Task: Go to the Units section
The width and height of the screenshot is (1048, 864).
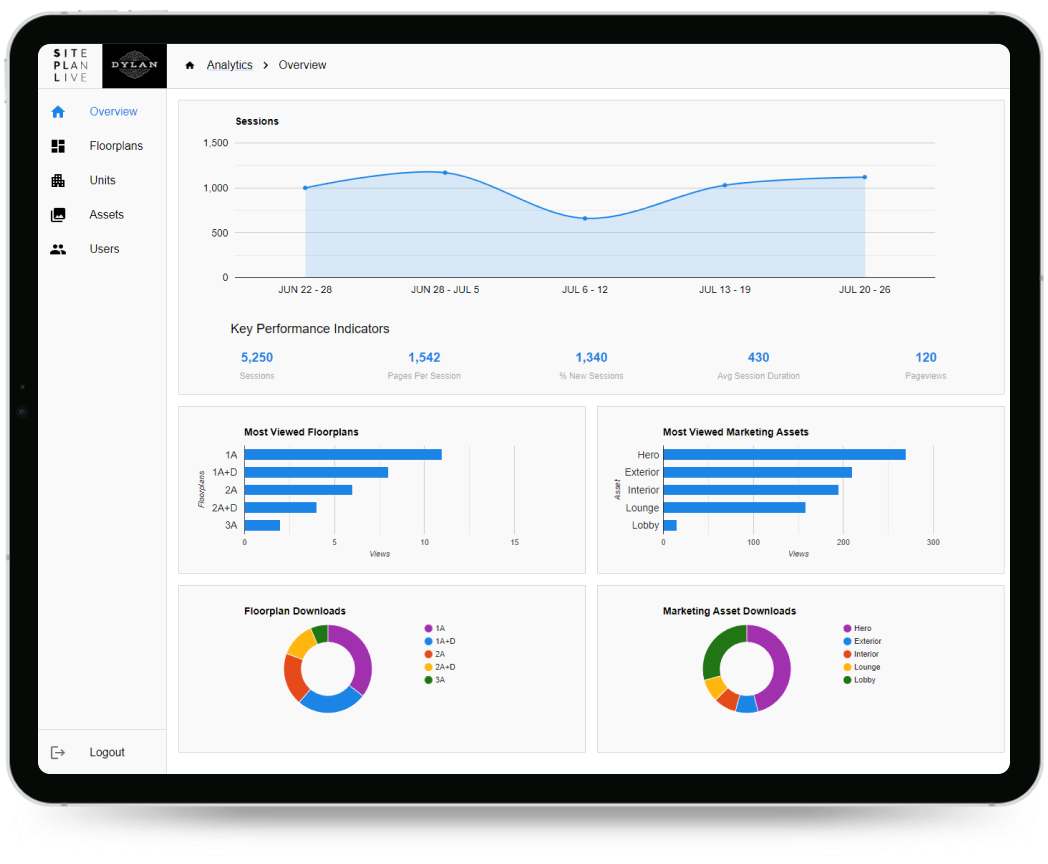Action: (102, 180)
